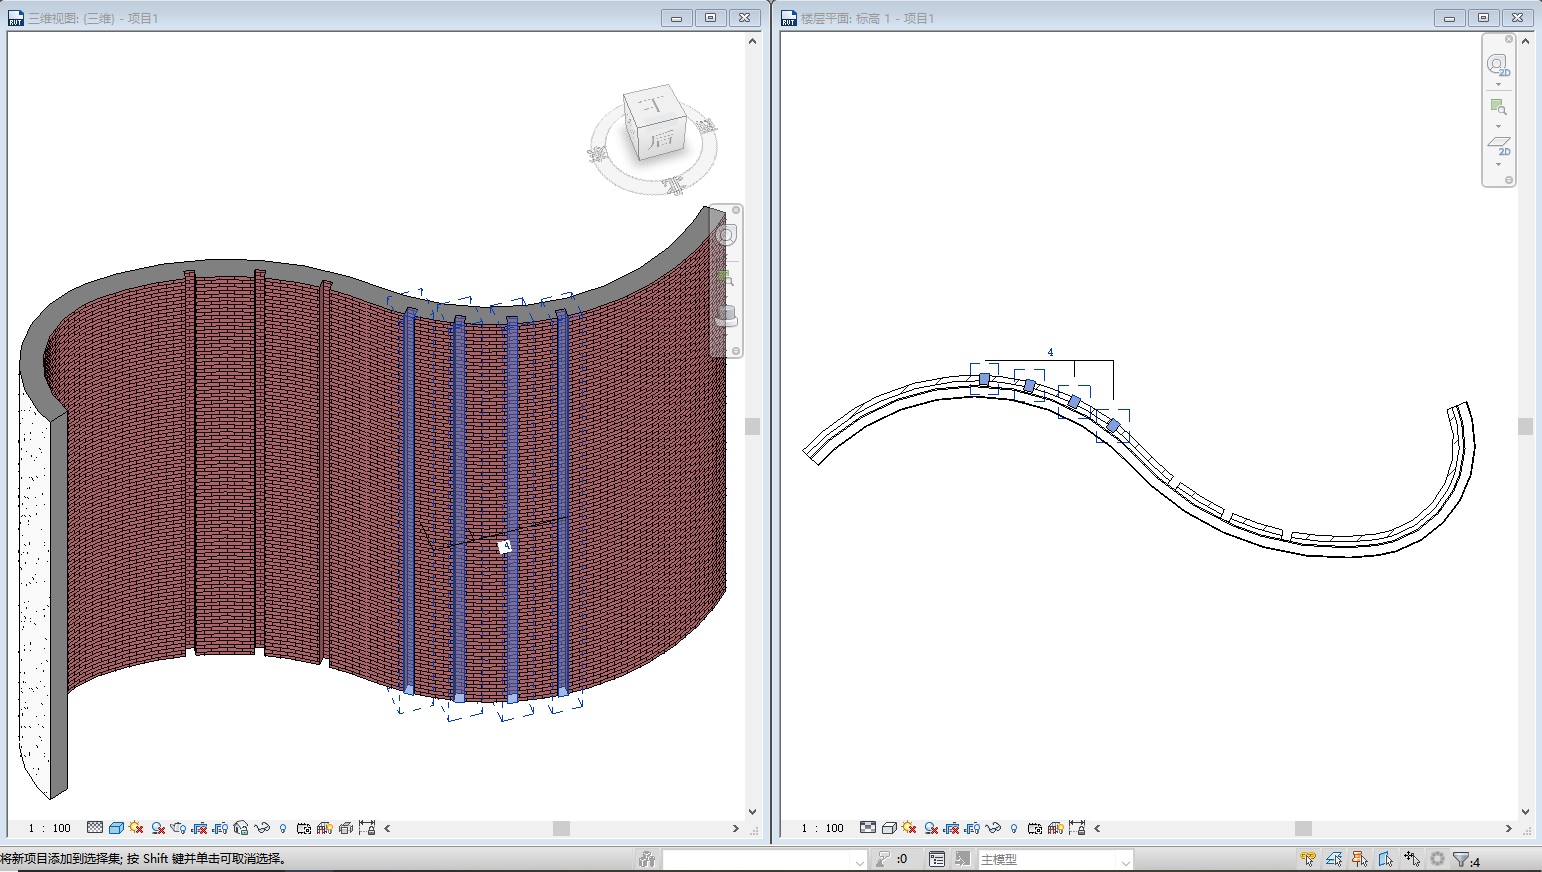
Task: Toggle analytical model visibility in floor plan view
Action: tap(1056, 828)
